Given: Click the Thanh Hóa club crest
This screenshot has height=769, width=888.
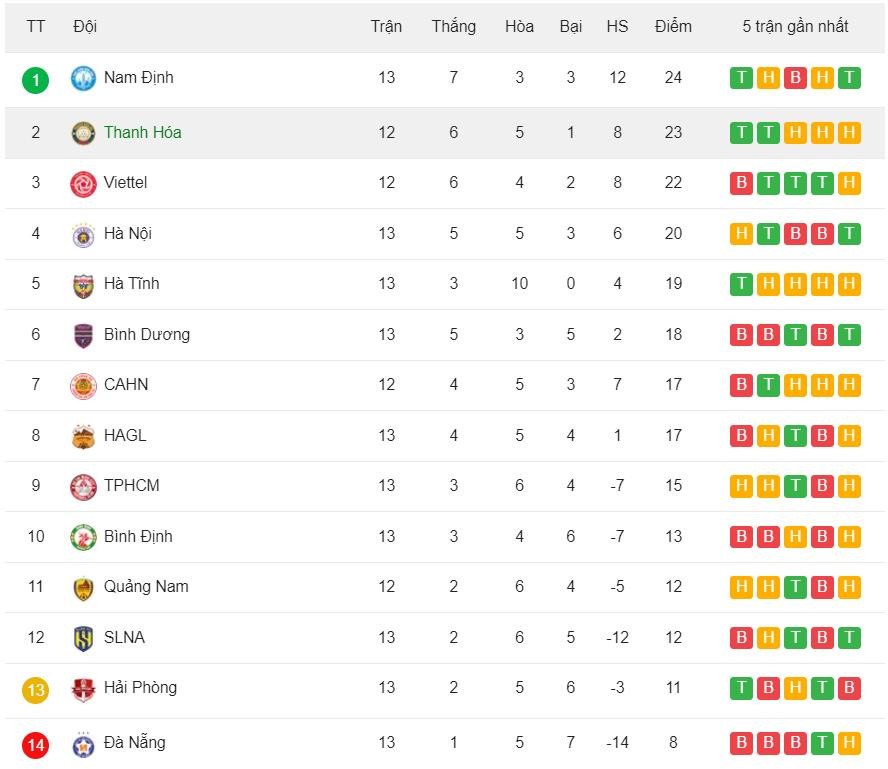Looking at the screenshot, I should point(83,133).
